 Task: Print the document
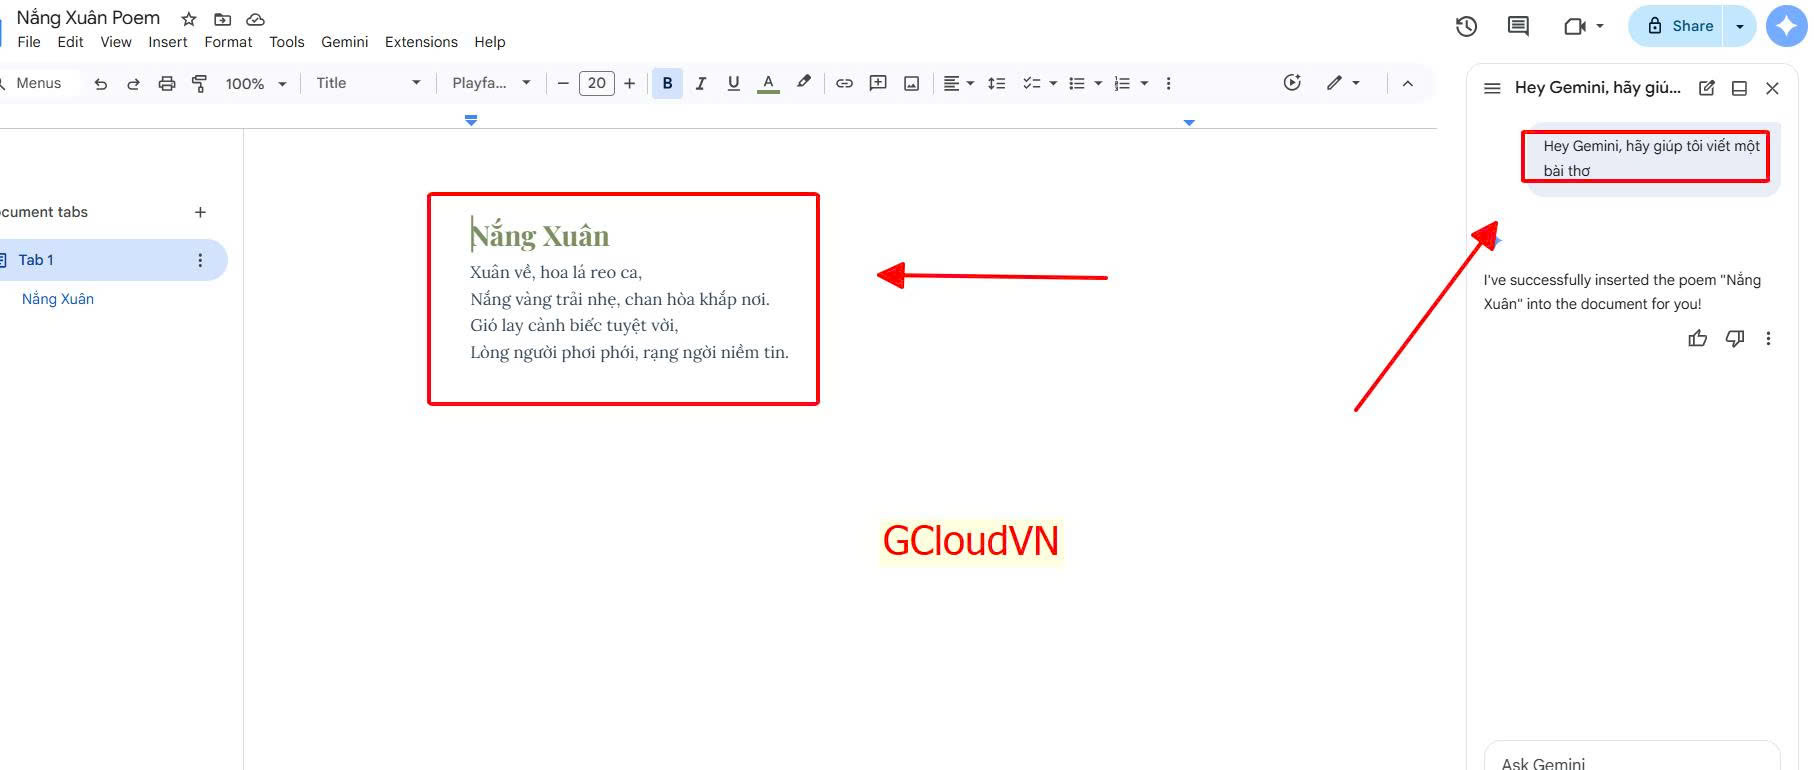pyautogui.click(x=167, y=84)
